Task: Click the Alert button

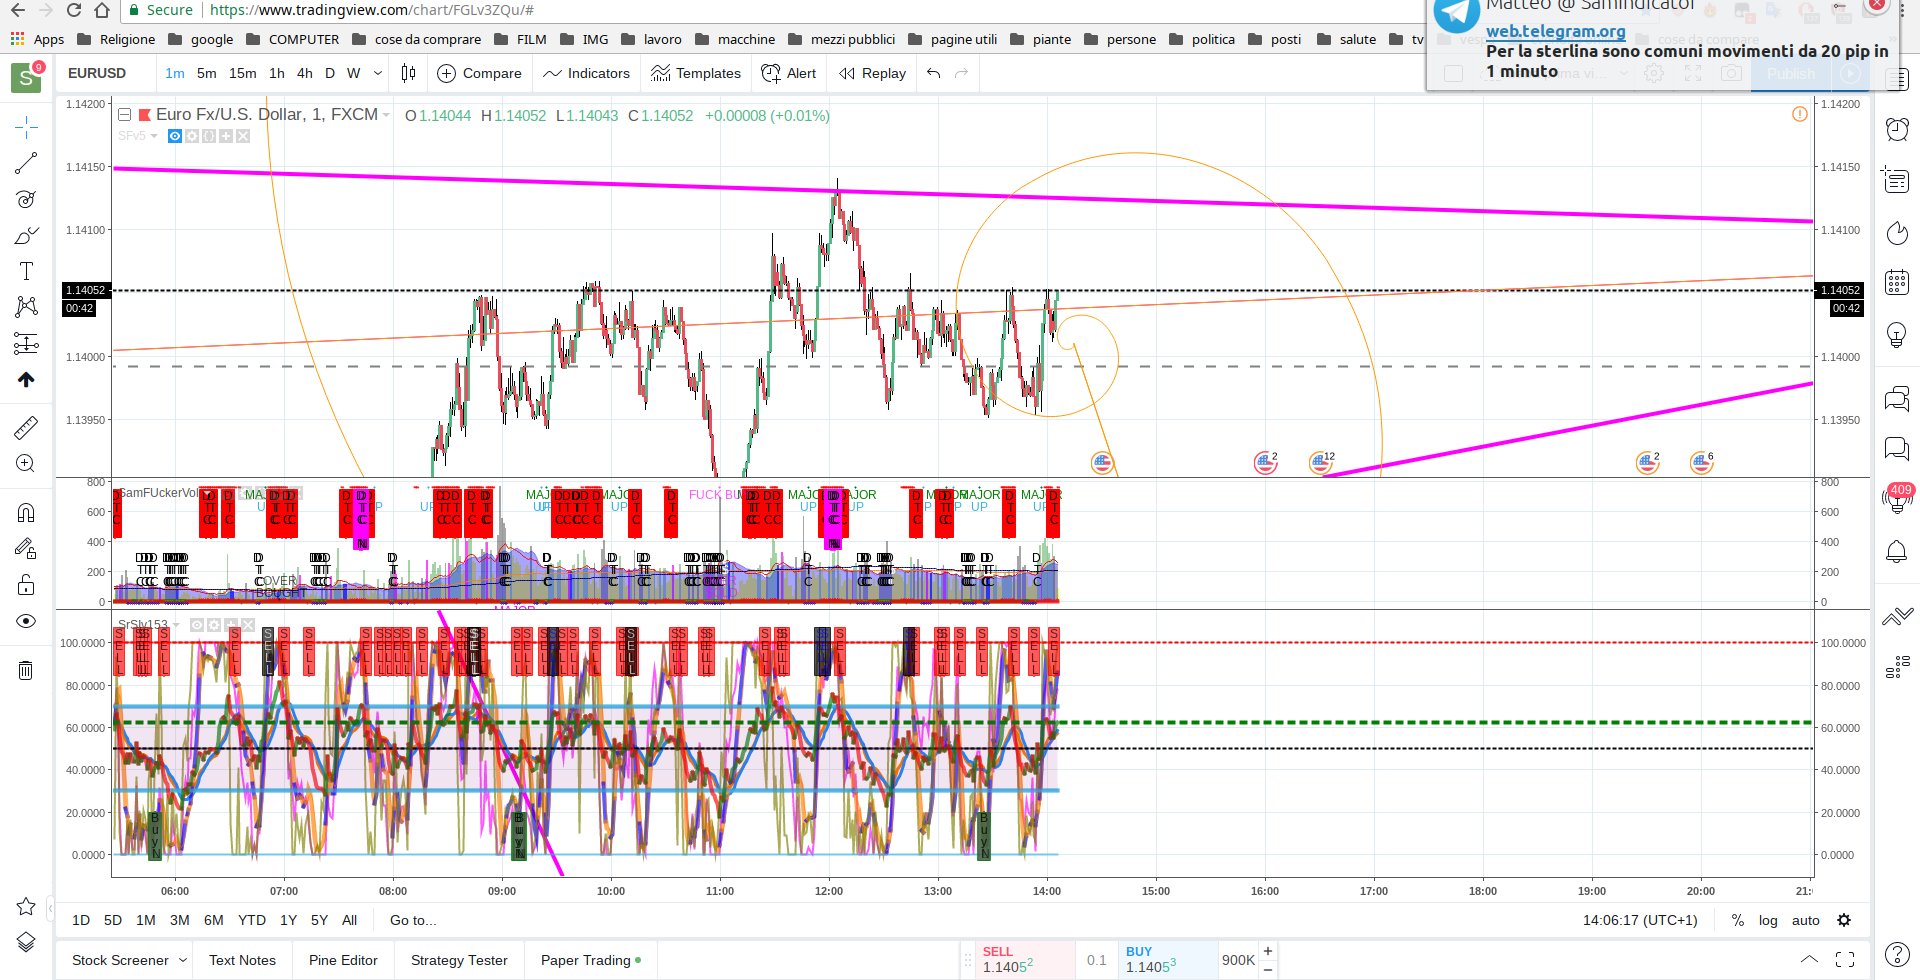Action: (x=789, y=73)
